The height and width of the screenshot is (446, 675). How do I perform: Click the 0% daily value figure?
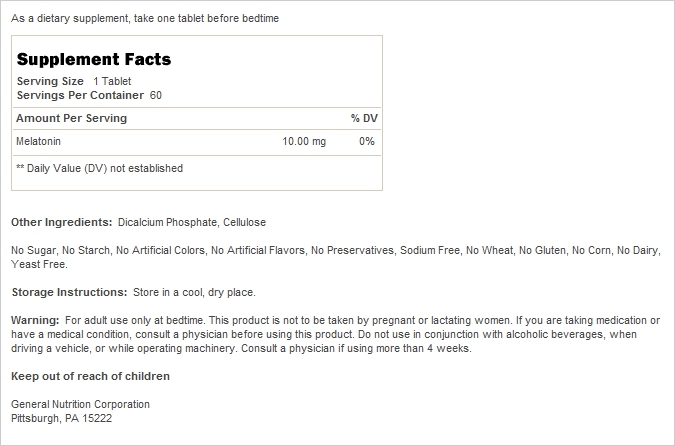[367, 141]
